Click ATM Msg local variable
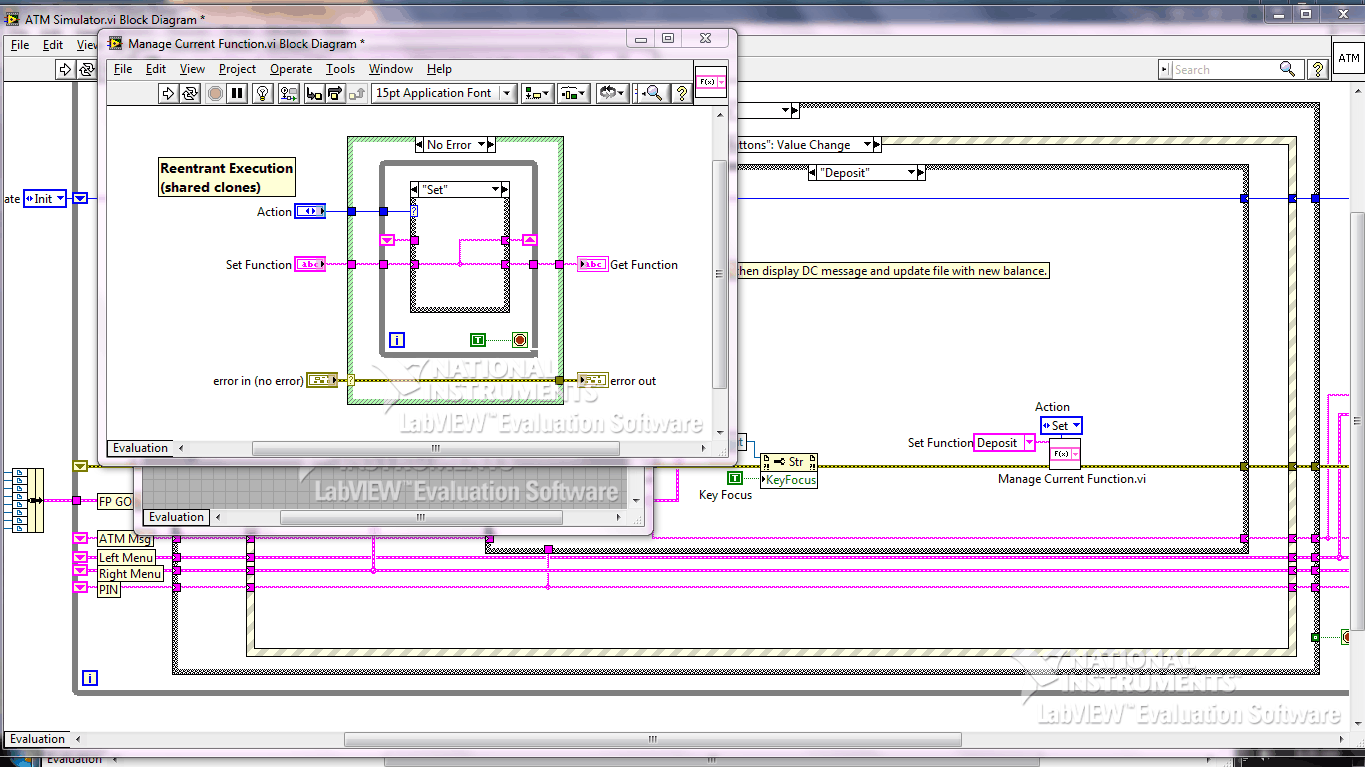Image resolution: width=1365 pixels, height=767 pixels. coord(125,539)
